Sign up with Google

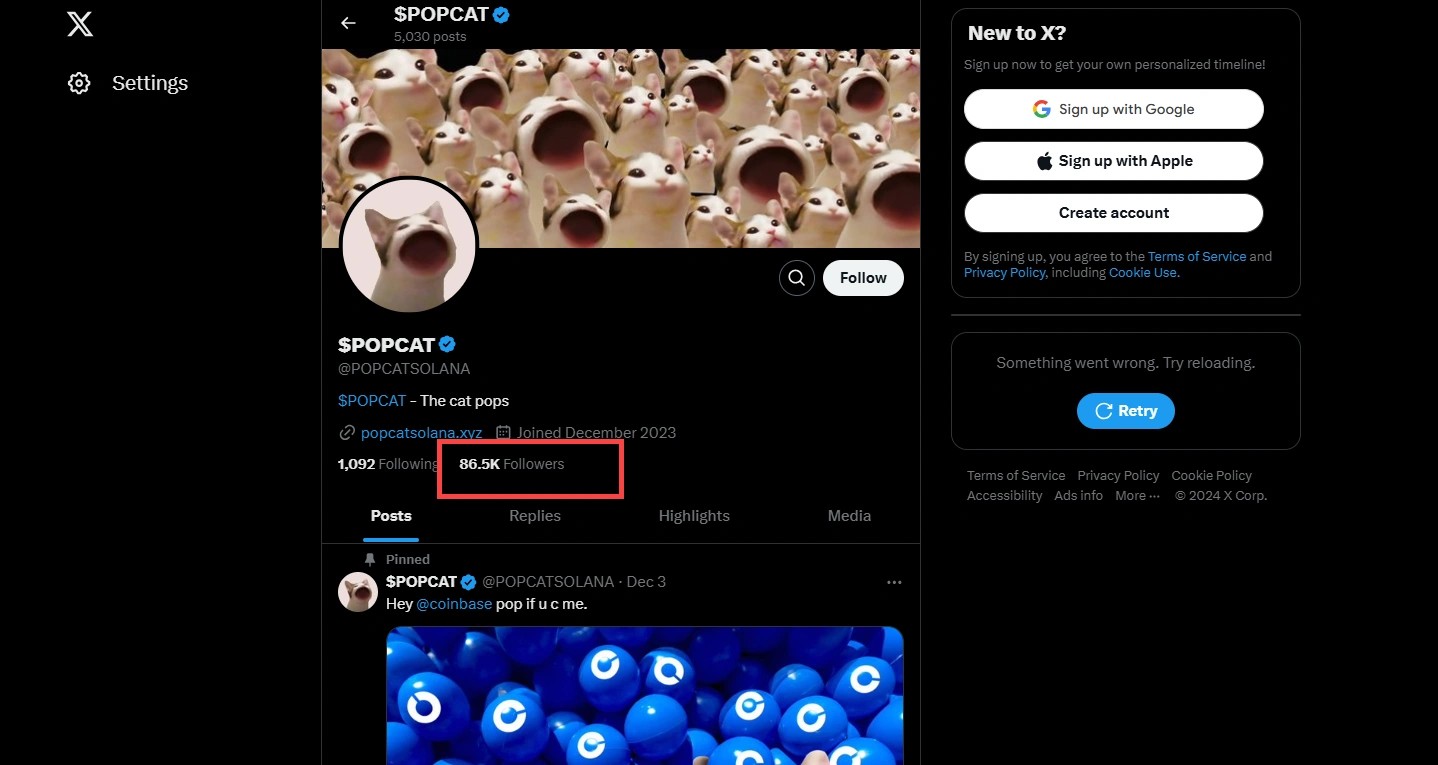click(1113, 109)
